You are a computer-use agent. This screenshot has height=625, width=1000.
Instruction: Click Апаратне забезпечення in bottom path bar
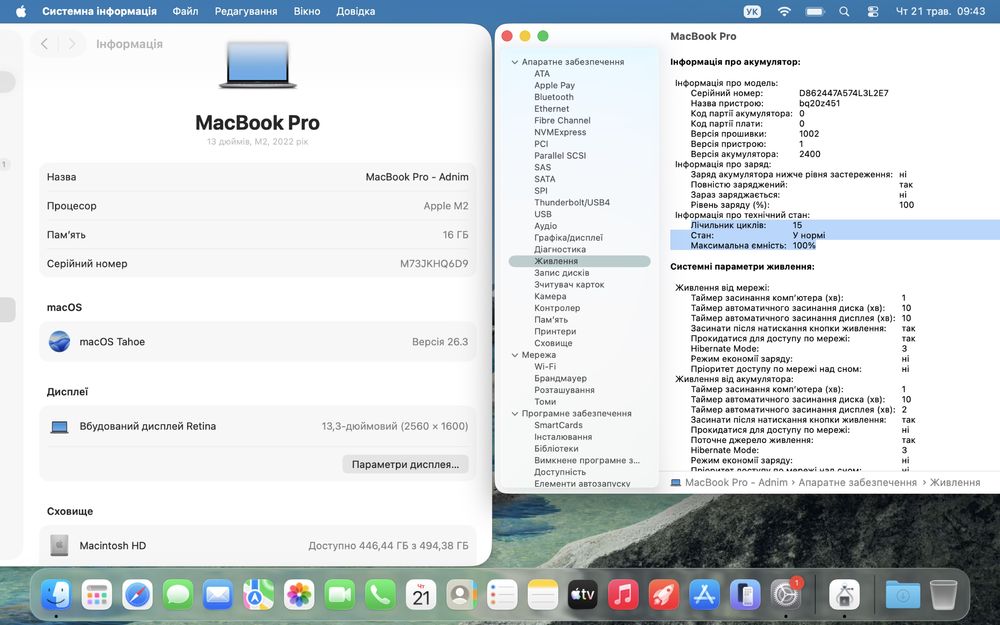(x=857, y=483)
